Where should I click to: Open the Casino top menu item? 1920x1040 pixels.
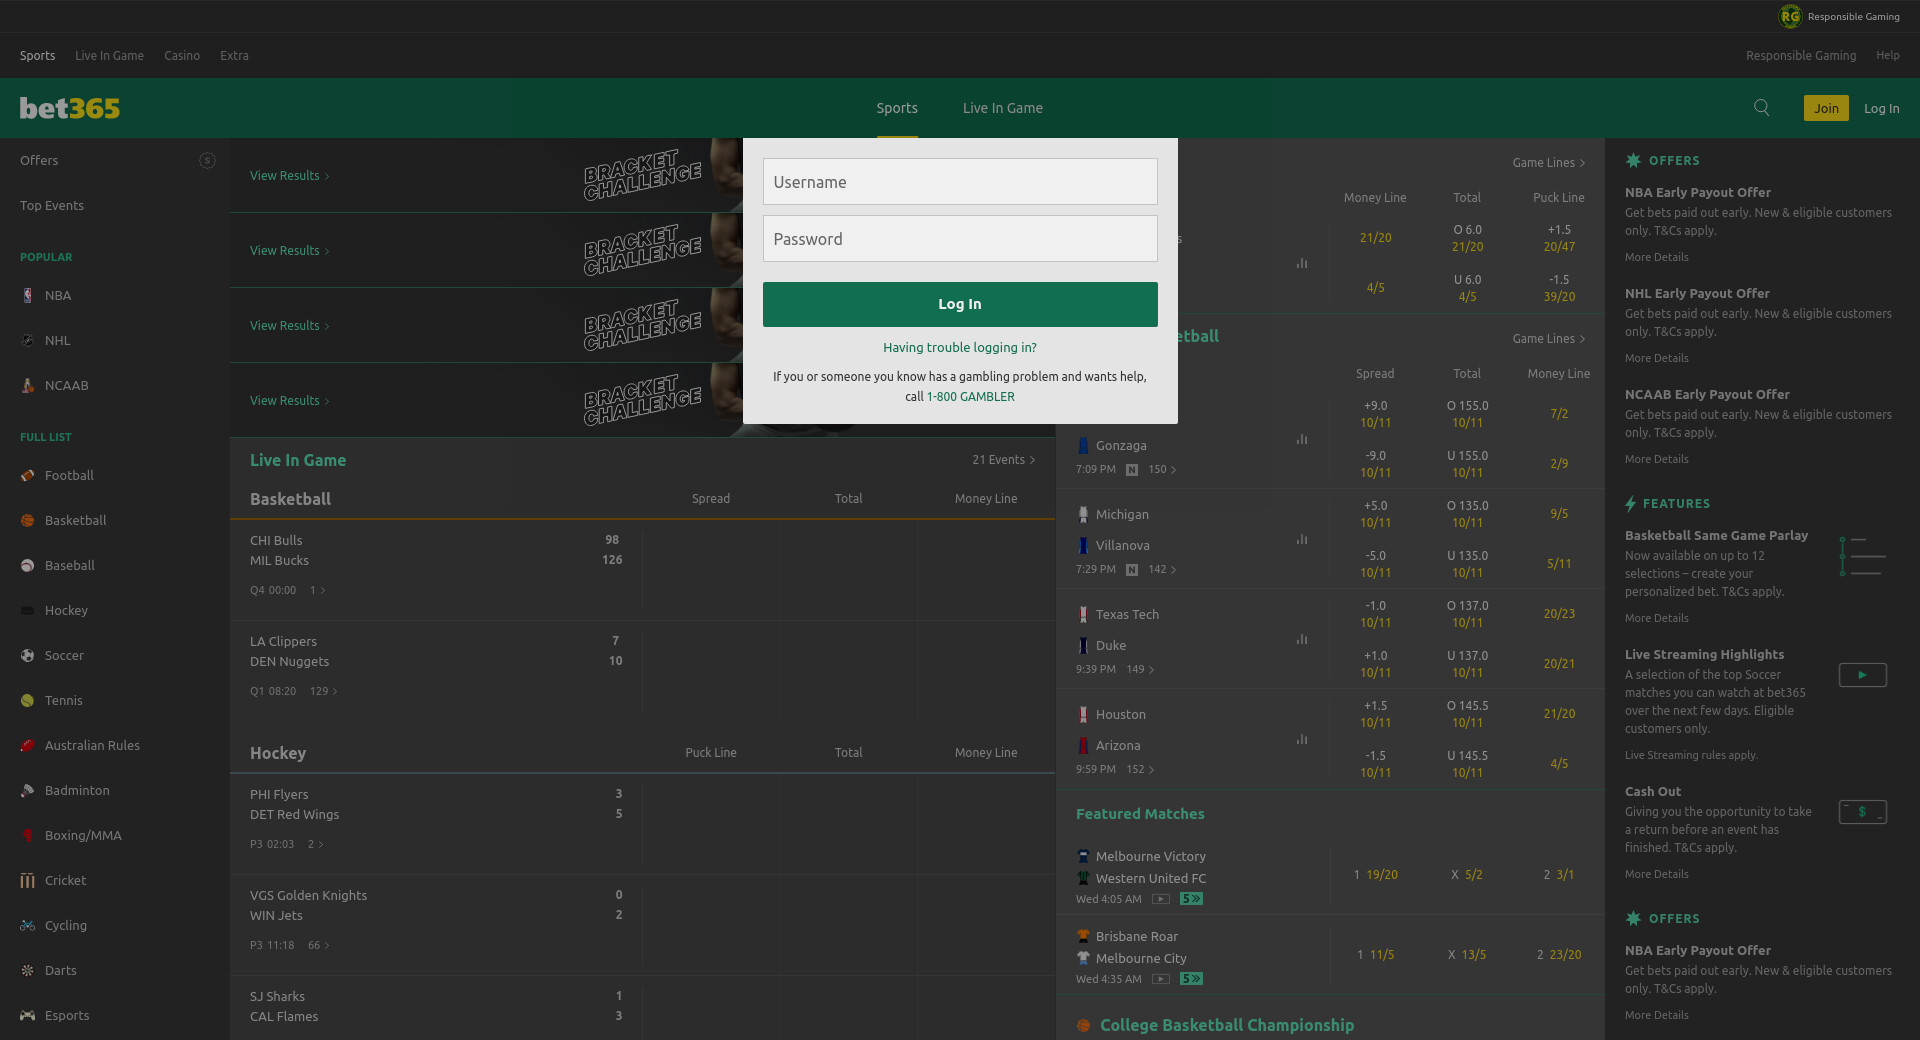[182, 56]
